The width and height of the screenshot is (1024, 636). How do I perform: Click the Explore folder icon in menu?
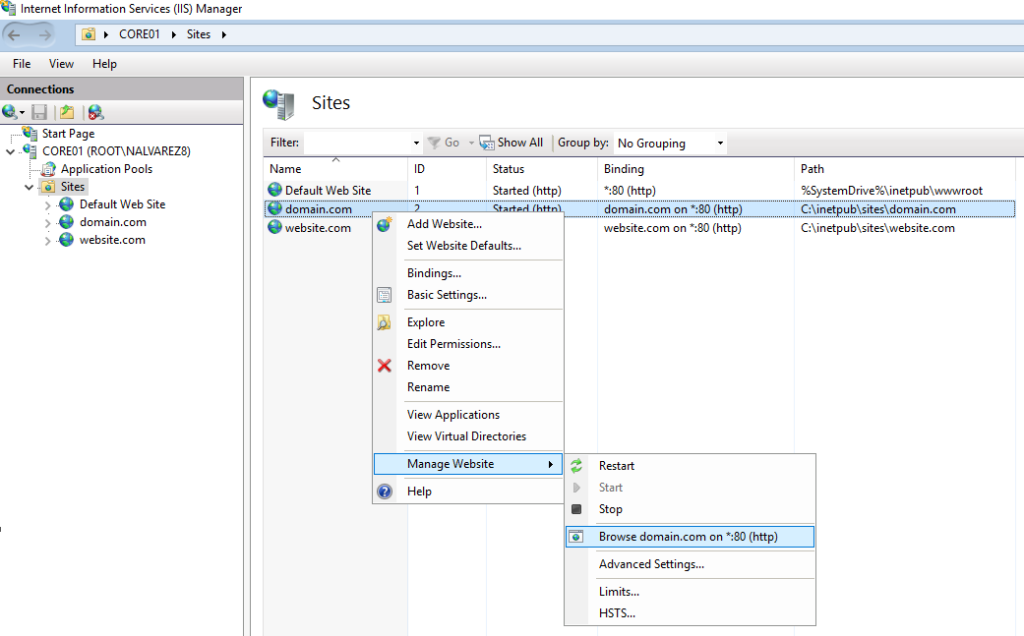click(x=384, y=322)
